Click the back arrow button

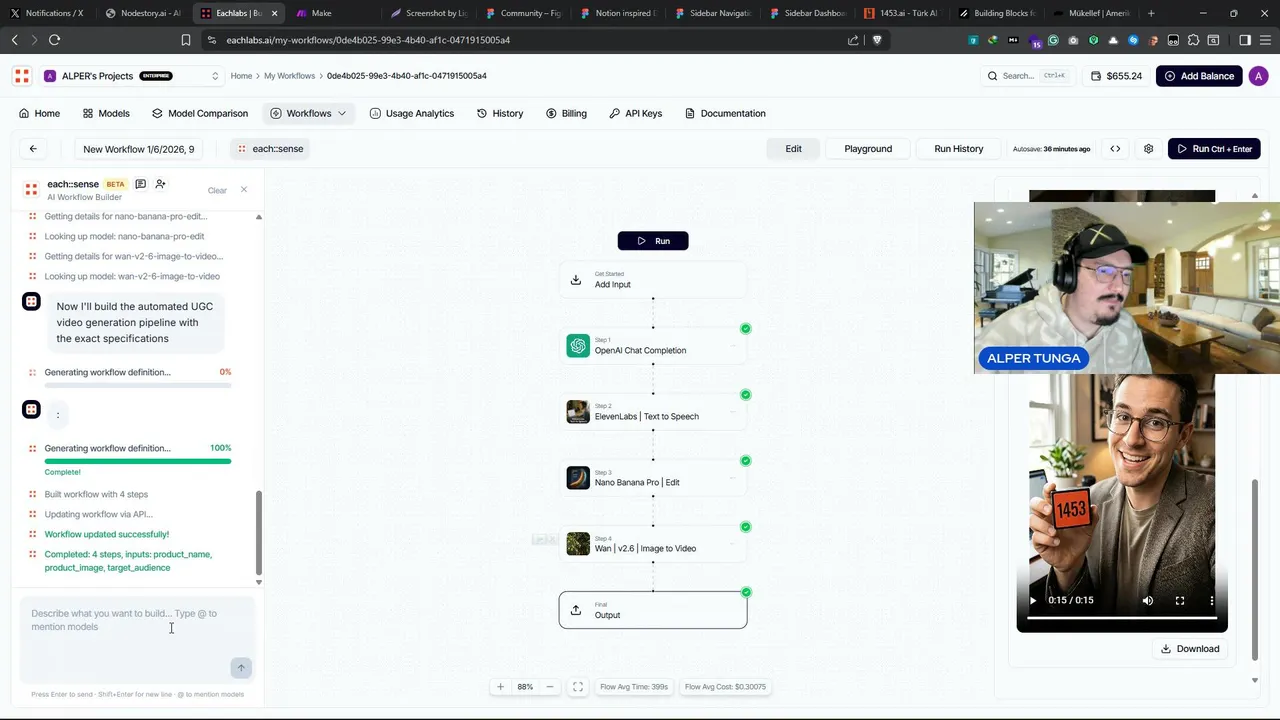pos(33,149)
